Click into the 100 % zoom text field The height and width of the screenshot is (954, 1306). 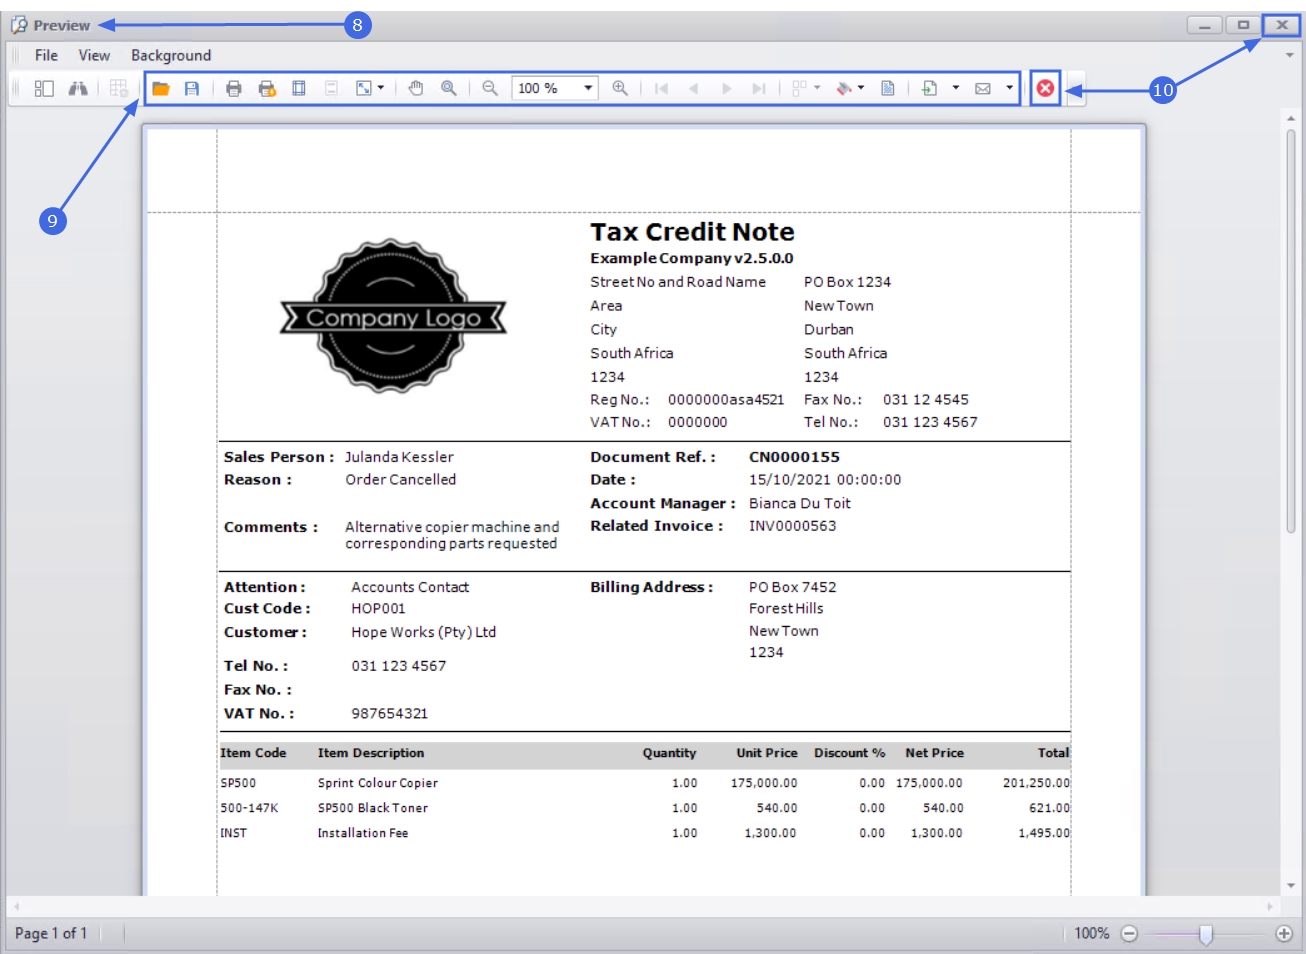(x=545, y=88)
